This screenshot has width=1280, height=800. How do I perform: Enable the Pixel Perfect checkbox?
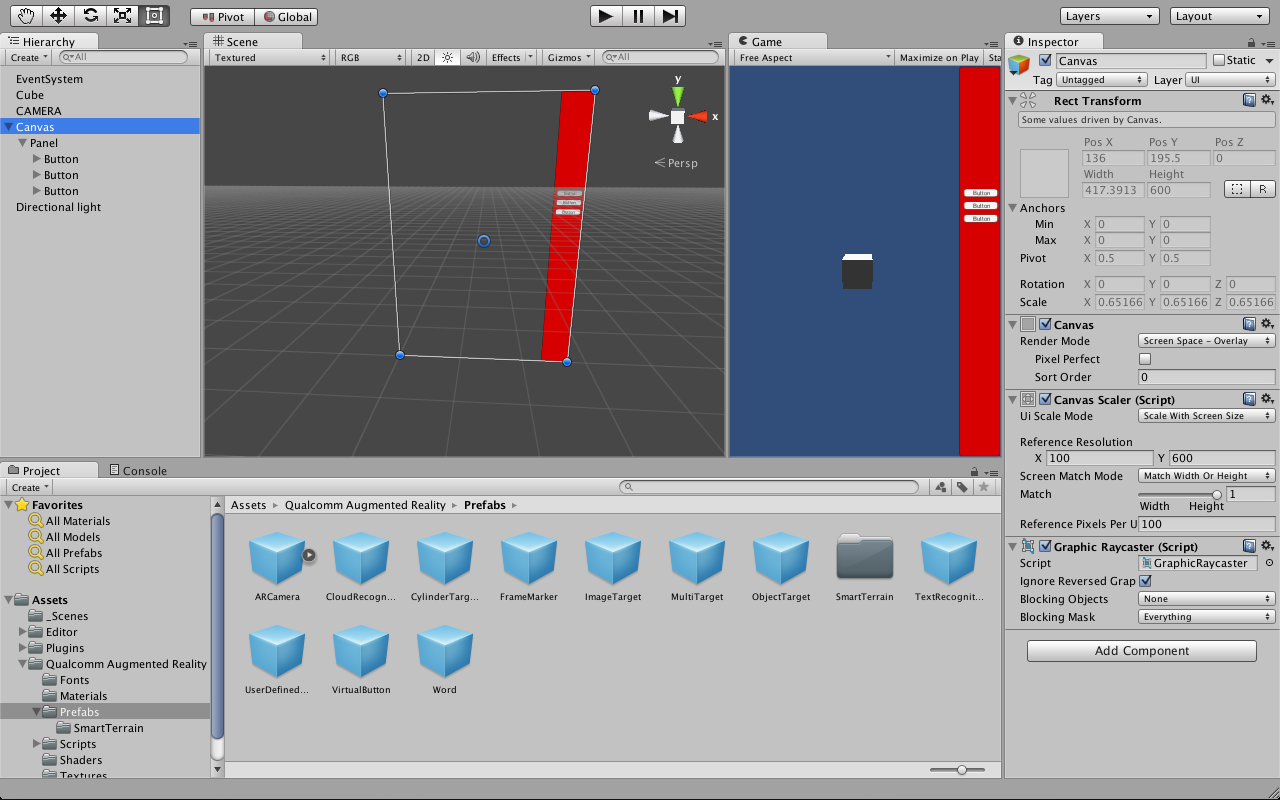tap(1145, 359)
